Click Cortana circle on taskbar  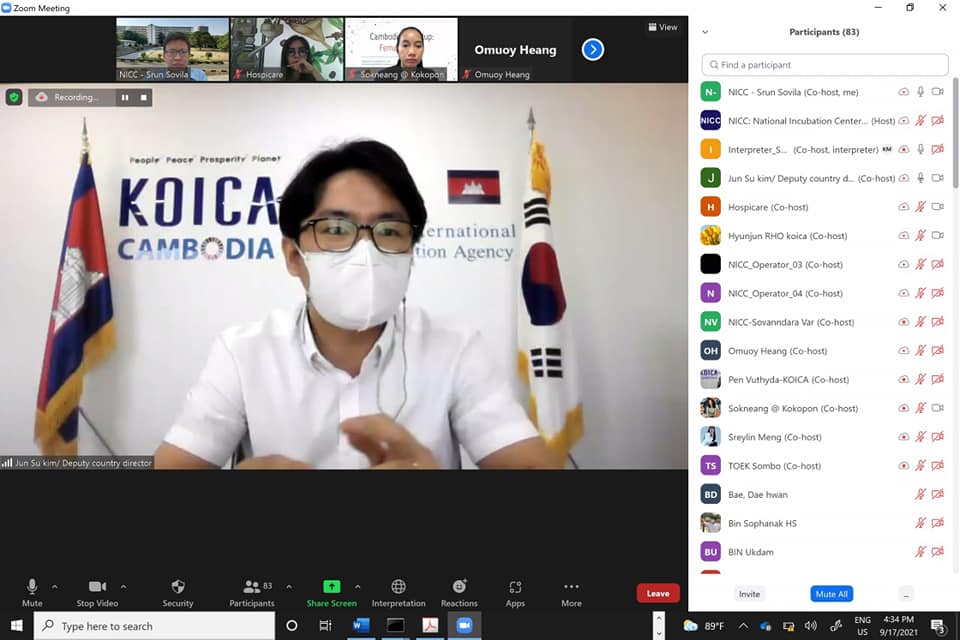tap(292, 625)
